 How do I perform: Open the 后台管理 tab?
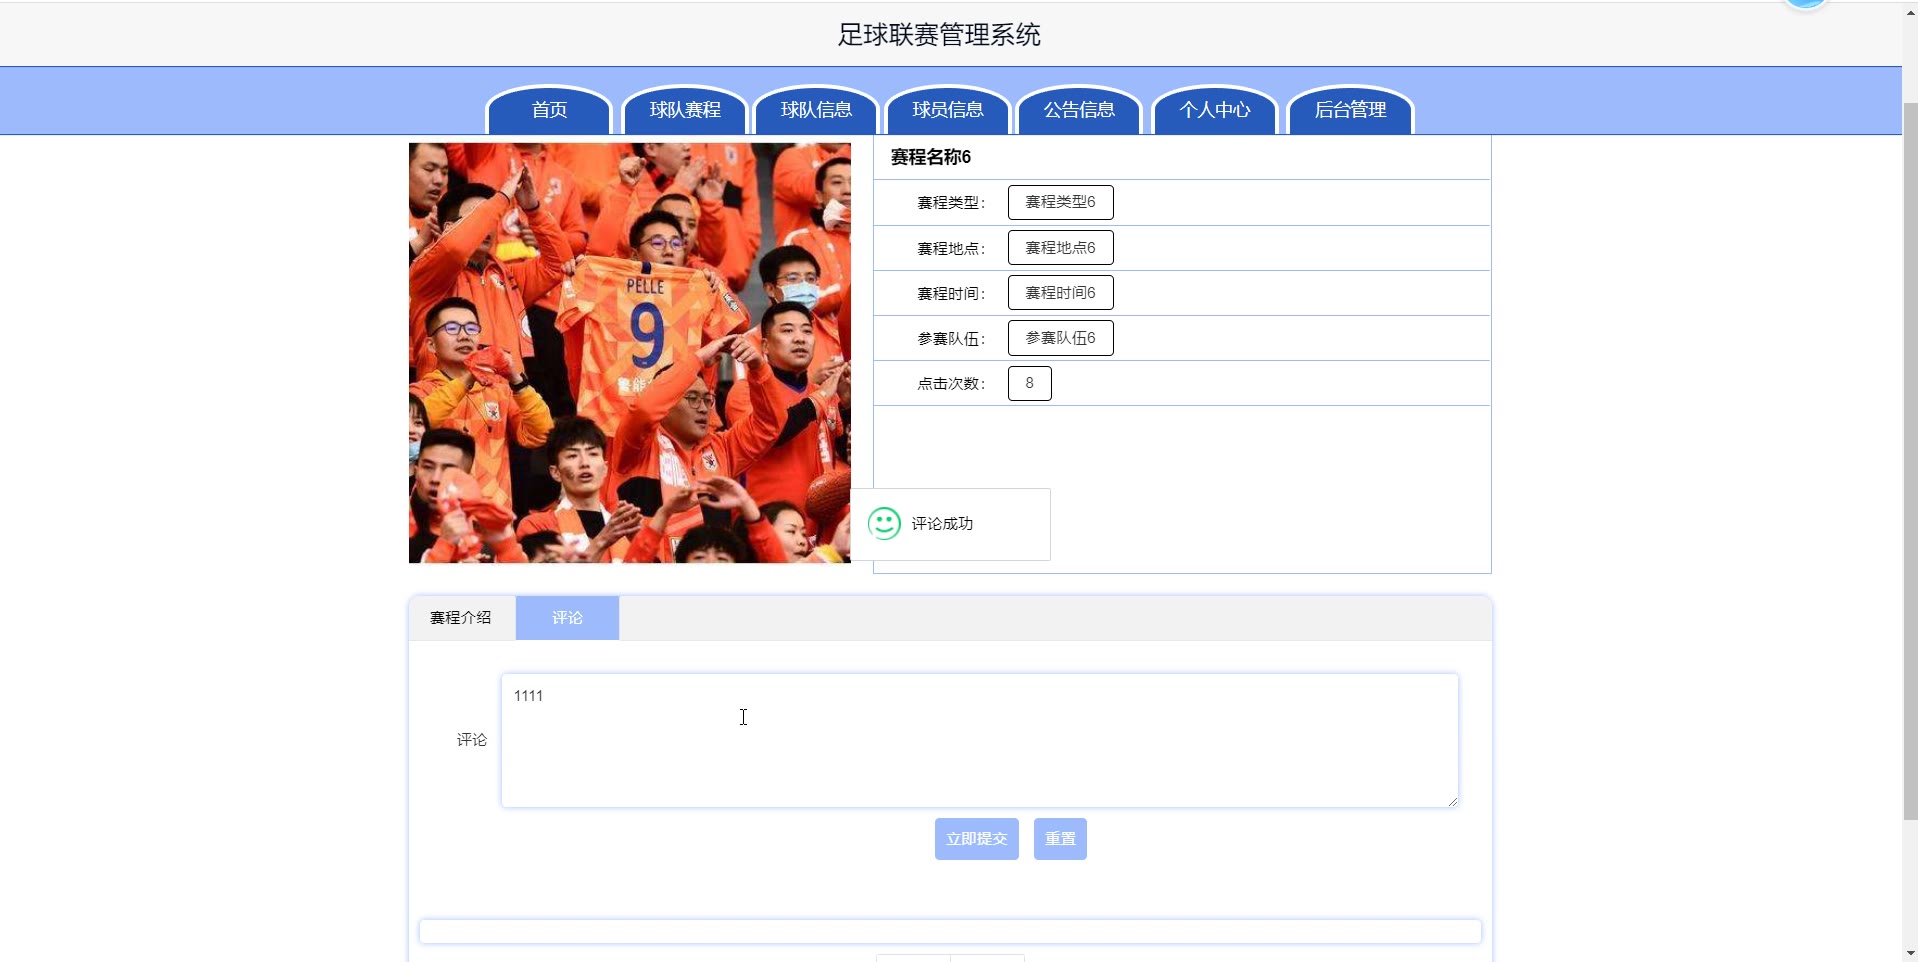[x=1350, y=110]
